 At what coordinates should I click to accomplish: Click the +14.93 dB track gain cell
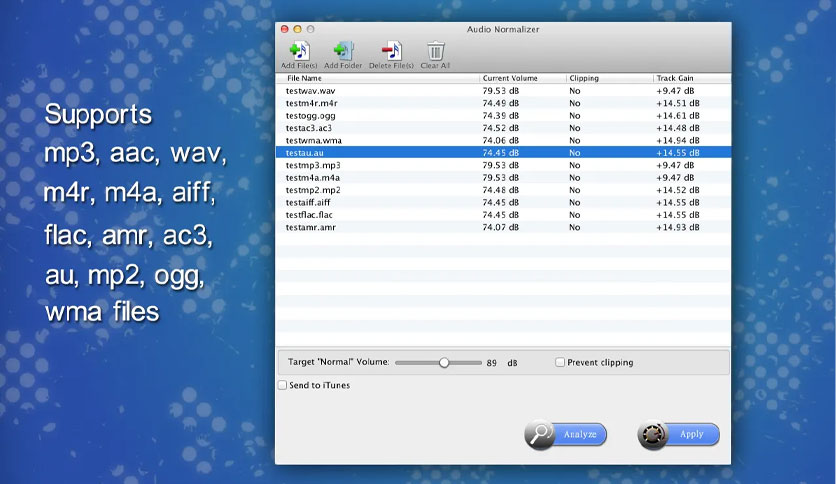click(678, 227)
